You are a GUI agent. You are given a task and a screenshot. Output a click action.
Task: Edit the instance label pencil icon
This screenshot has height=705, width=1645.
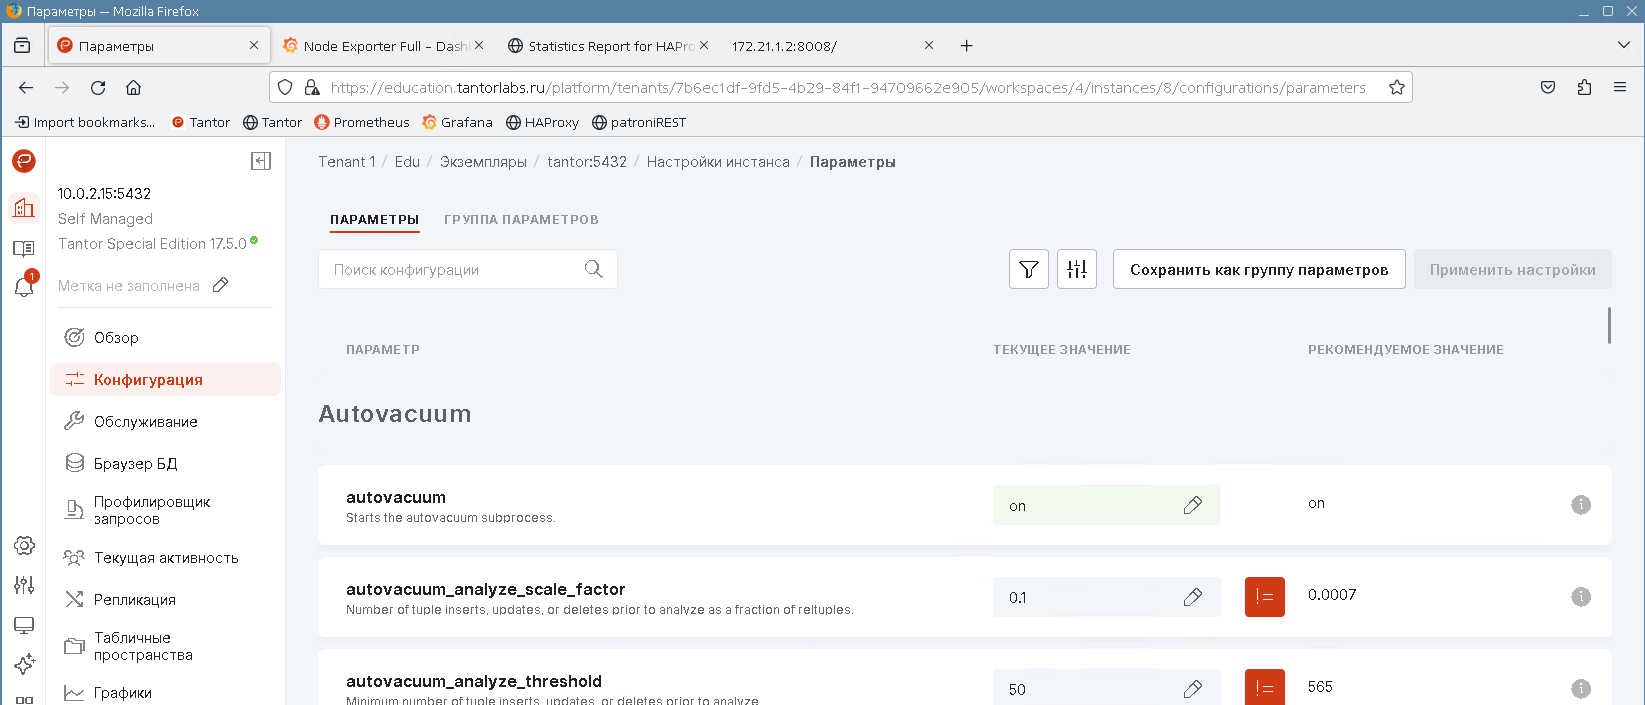[x=221, y=285]
